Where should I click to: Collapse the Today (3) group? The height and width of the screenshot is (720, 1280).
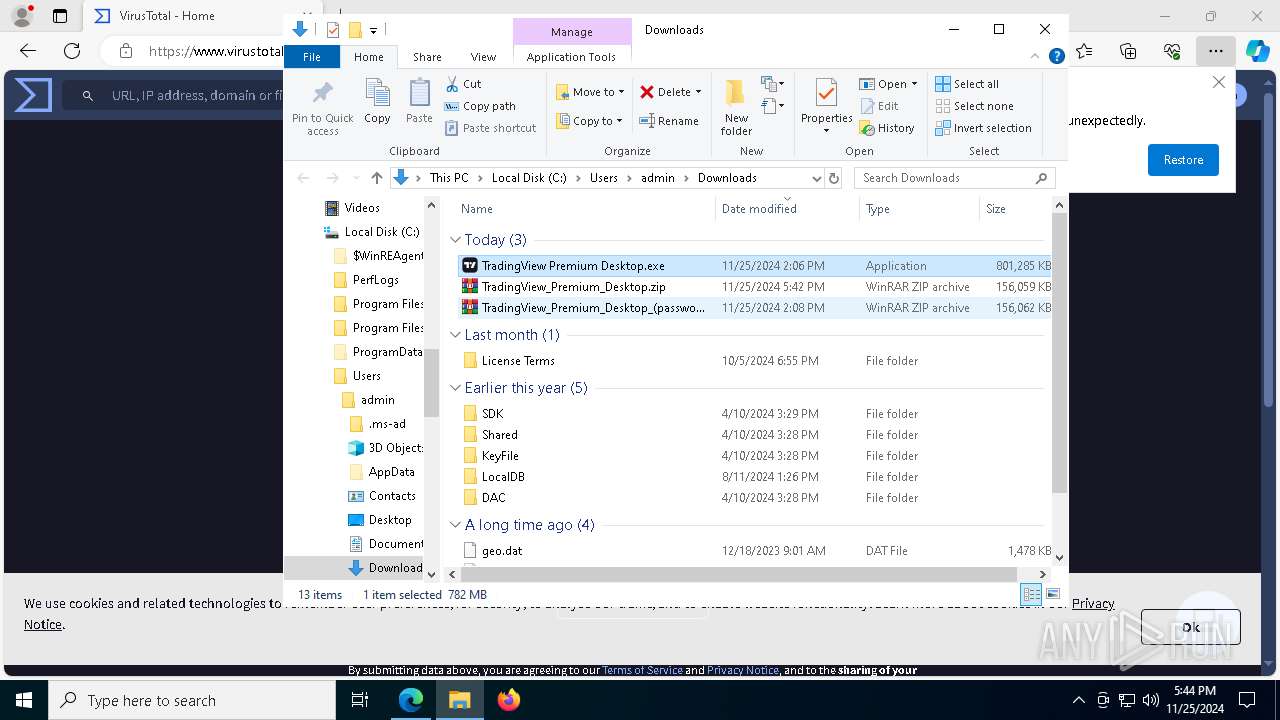[455, 240]
